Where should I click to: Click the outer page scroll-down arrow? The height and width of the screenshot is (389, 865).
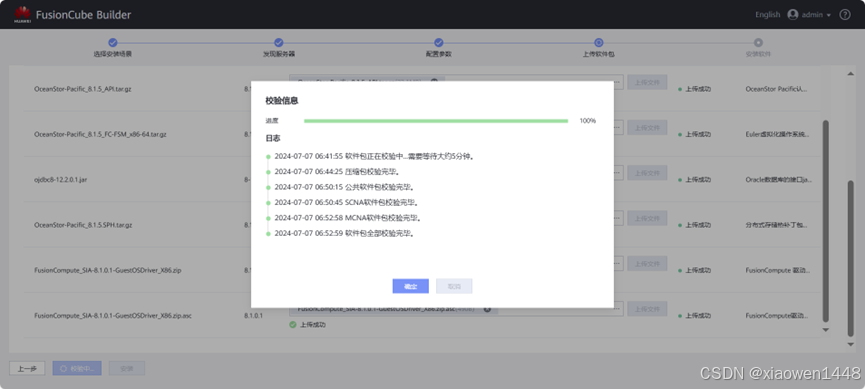click(x=850, y=345)
